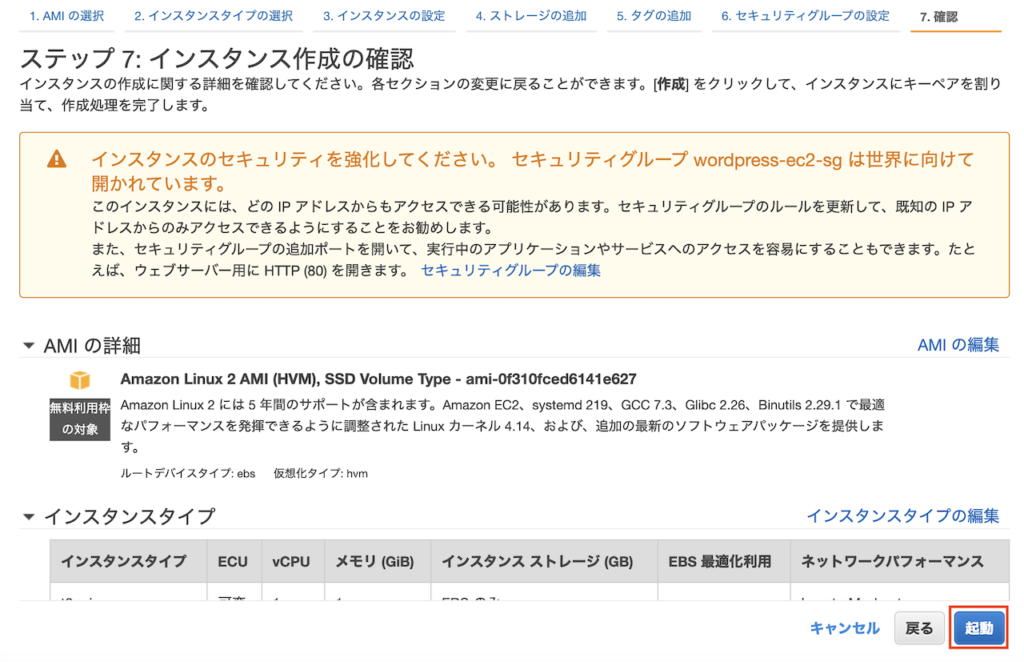Jump to 5. タグの追加 tab

pyautogui.click(x=653, y=17)
